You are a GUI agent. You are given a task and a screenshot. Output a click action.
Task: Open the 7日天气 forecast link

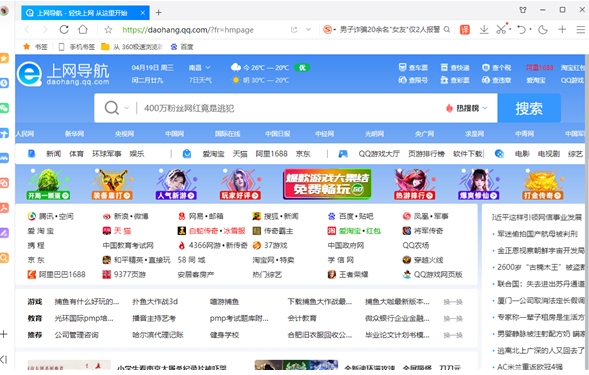pyautogui.click(x=200, y=80)
